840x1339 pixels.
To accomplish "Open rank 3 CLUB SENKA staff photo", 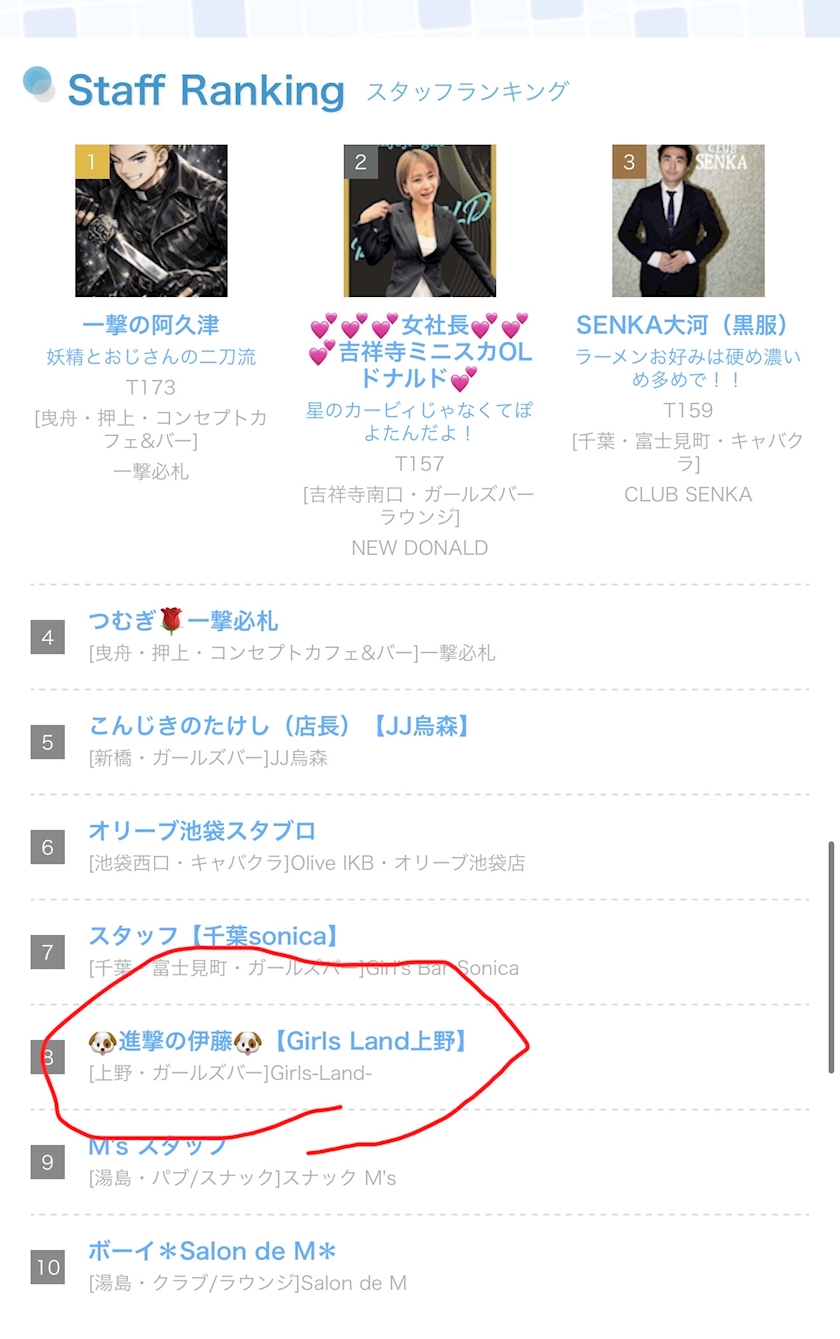I will [688, 221].
